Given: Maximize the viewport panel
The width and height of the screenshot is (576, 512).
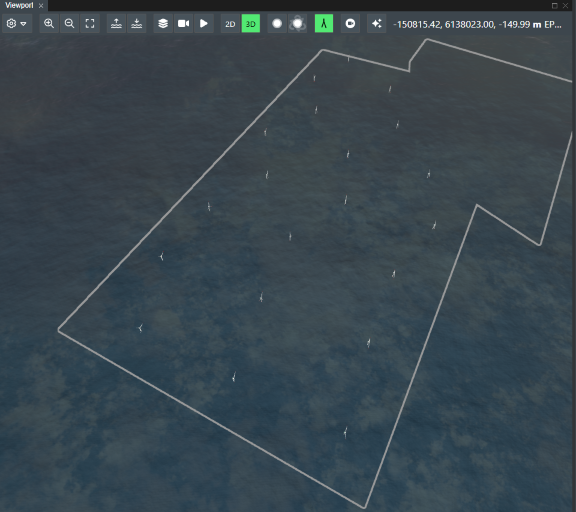Looking at the screenshot, I should (555, 6).
